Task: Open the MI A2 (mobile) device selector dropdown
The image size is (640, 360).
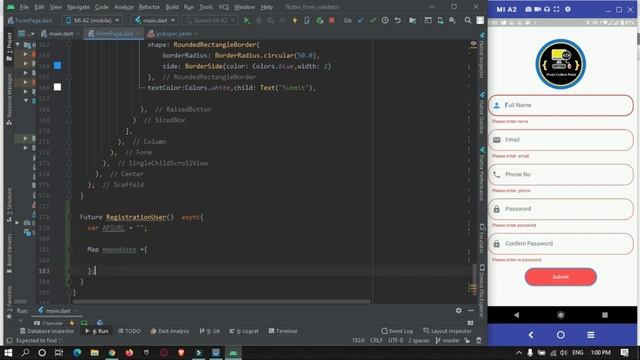Action: (x=93, y=20)
